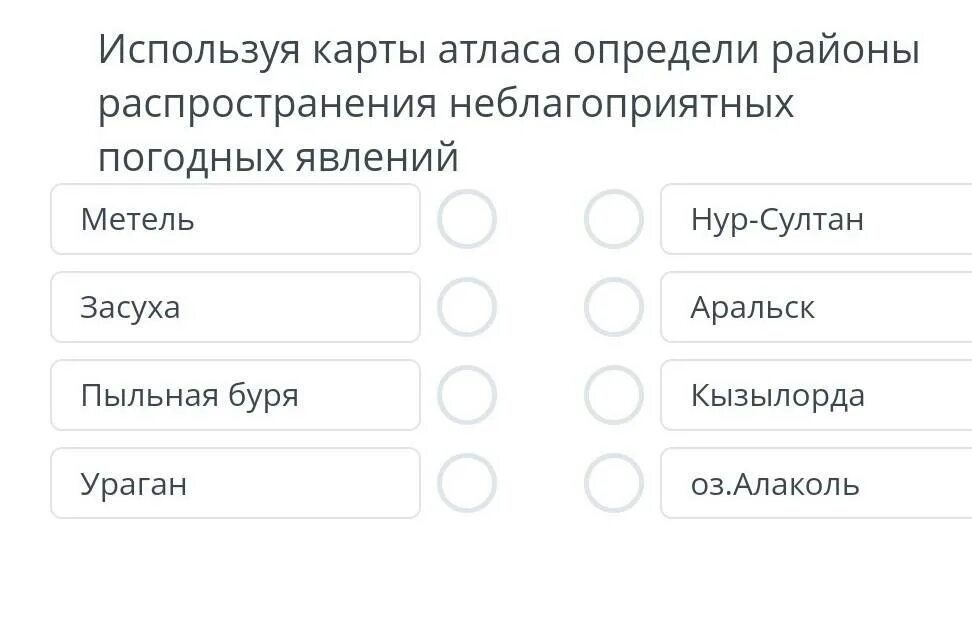The image size is (972, 628).
Task: Click the Метель answer box
Action: tap(235, 219)
